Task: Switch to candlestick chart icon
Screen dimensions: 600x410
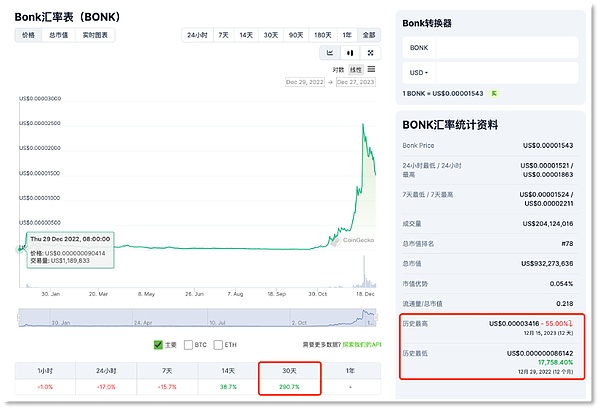Action: 350,52
